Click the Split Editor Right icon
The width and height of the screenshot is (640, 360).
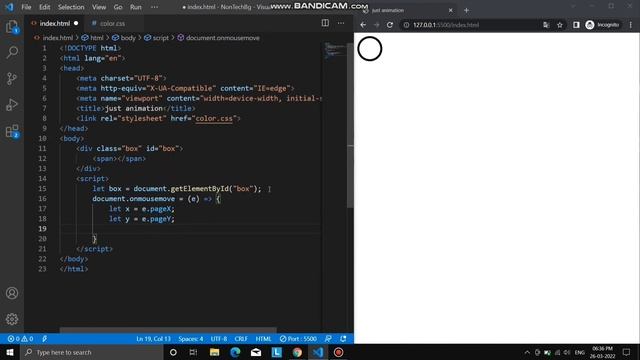tap(325, 23)
